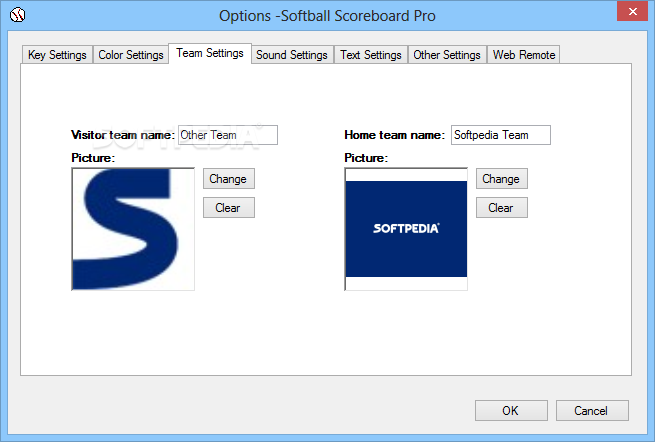655x442 pixels.
Task: Click the softball app icon in title bar
Action: [x=18, y=15]
